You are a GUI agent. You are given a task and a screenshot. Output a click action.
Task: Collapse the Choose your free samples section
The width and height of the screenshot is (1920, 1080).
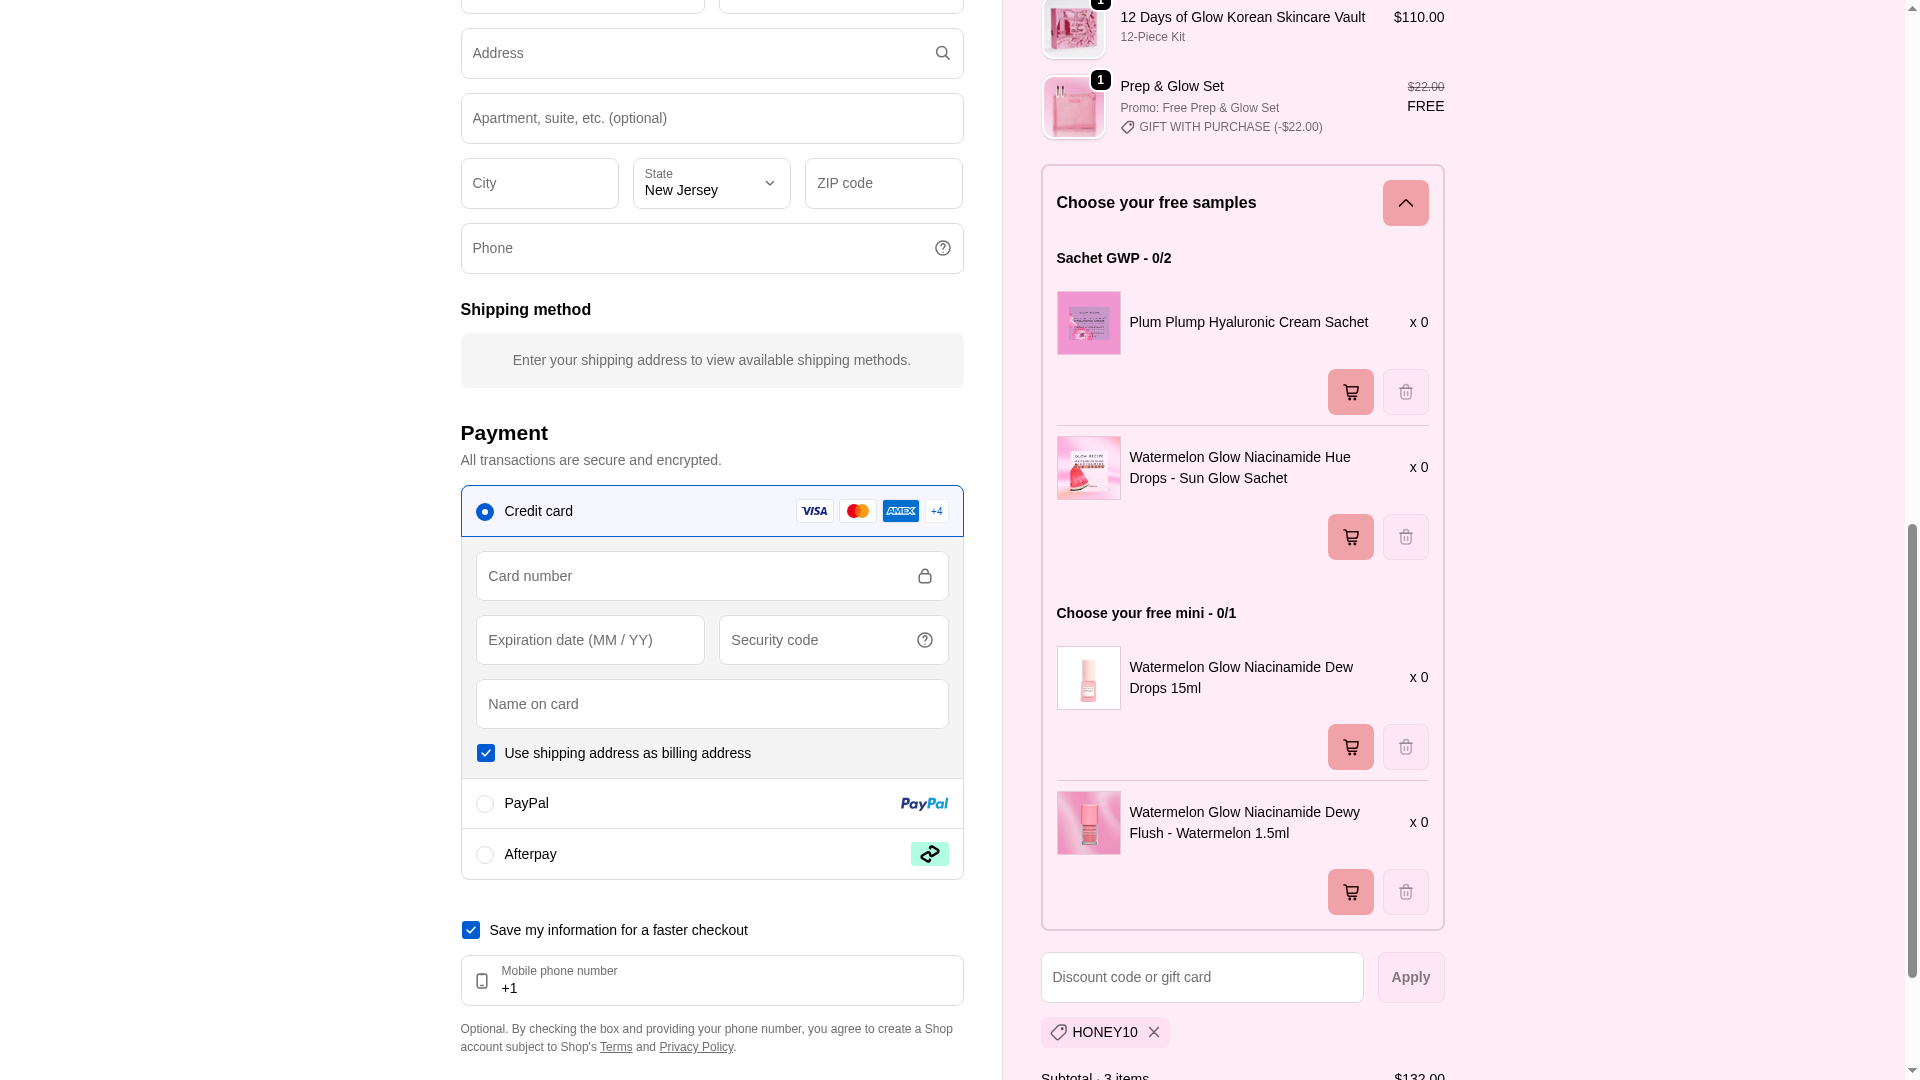pyautogui.click(x=1405, y=203)
